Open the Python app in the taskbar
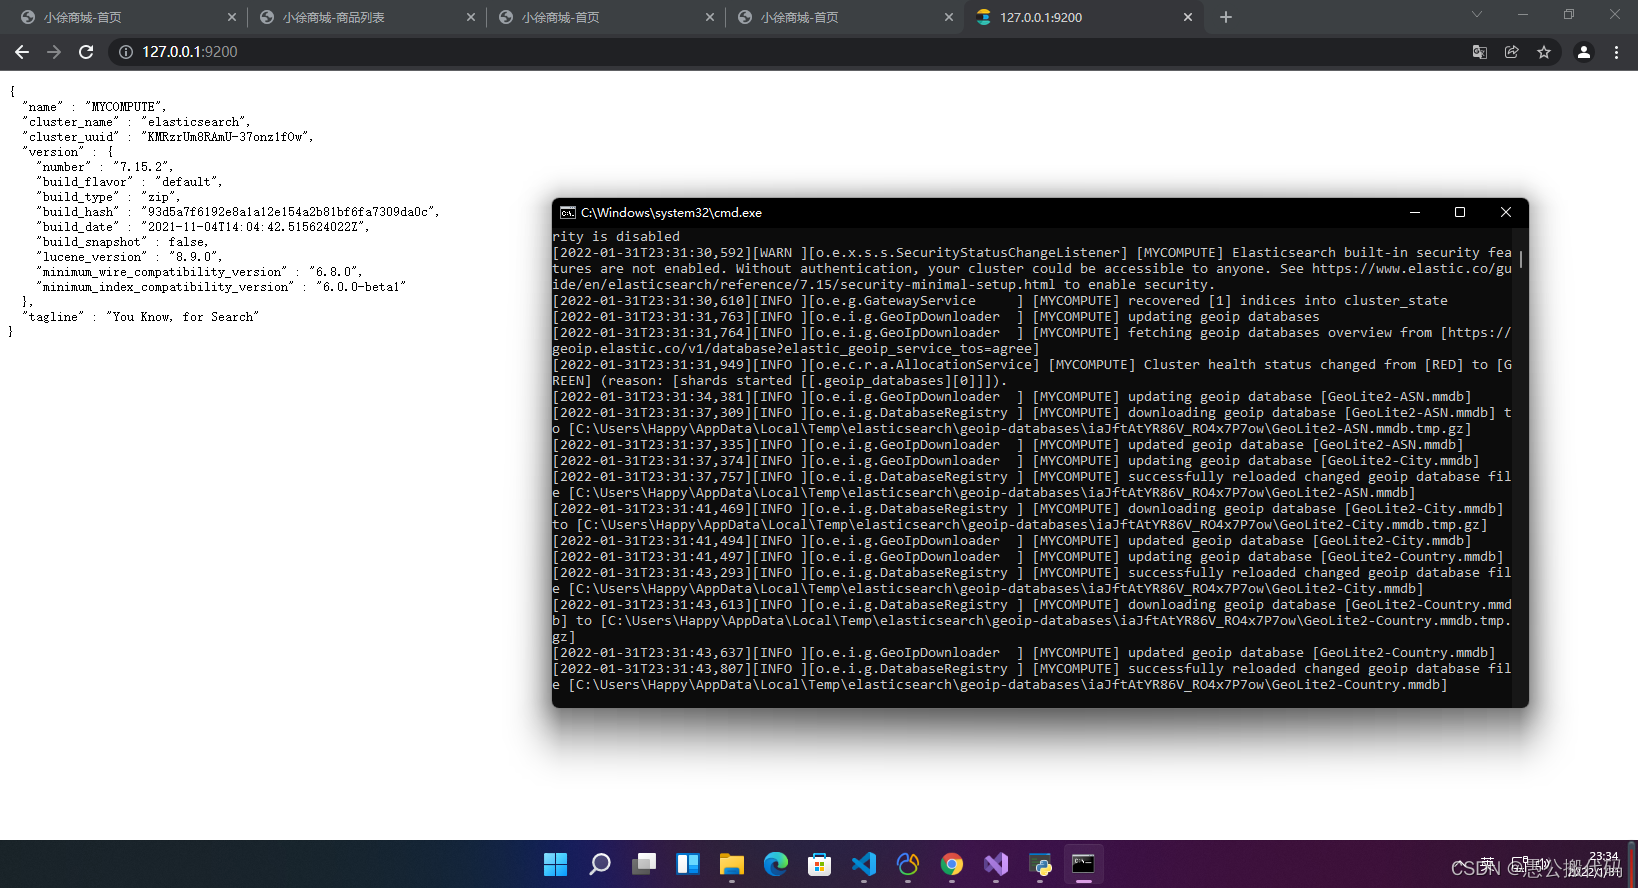 [x=1039, y=864]
